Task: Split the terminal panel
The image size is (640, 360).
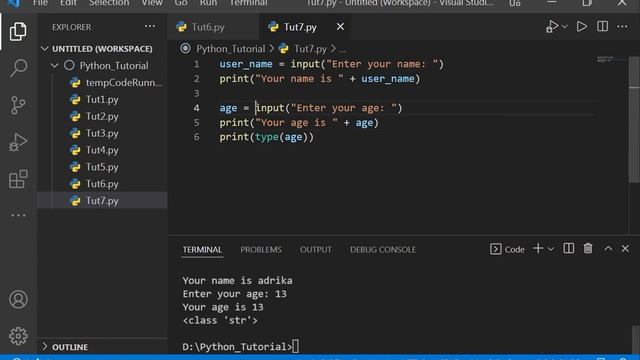Action: tap(569, 248)
